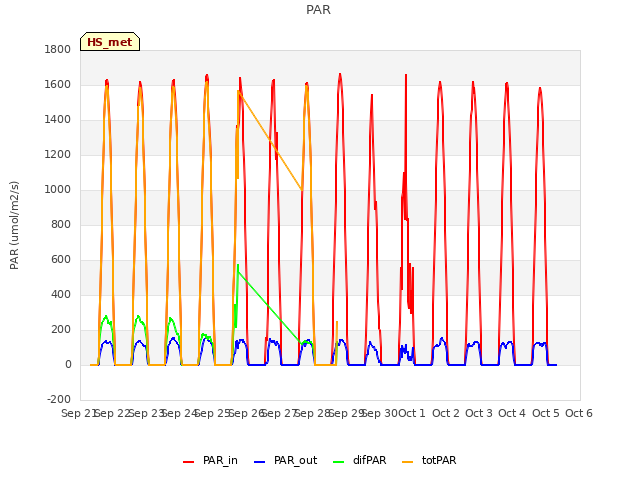
Task: Click the green difPAR legend swatch
Action: 338,462
